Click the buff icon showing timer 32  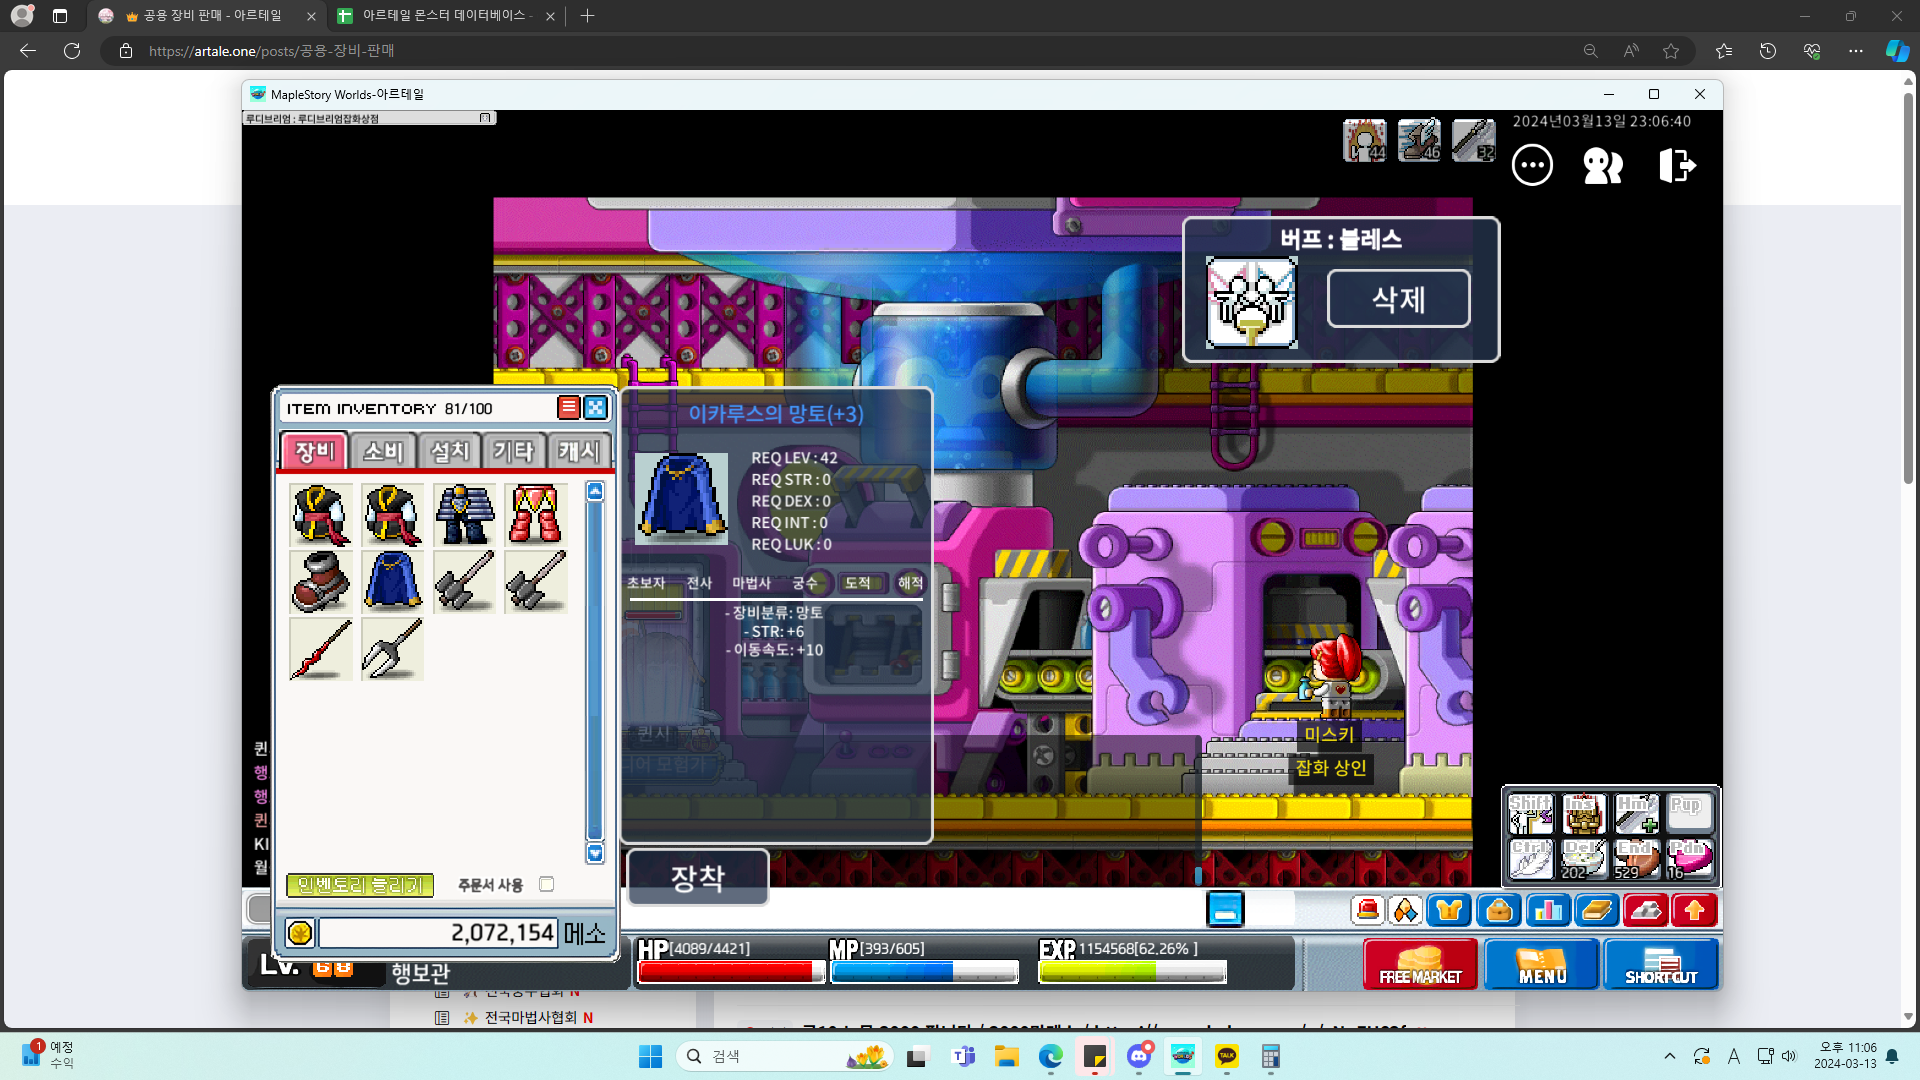[1473, 140]
